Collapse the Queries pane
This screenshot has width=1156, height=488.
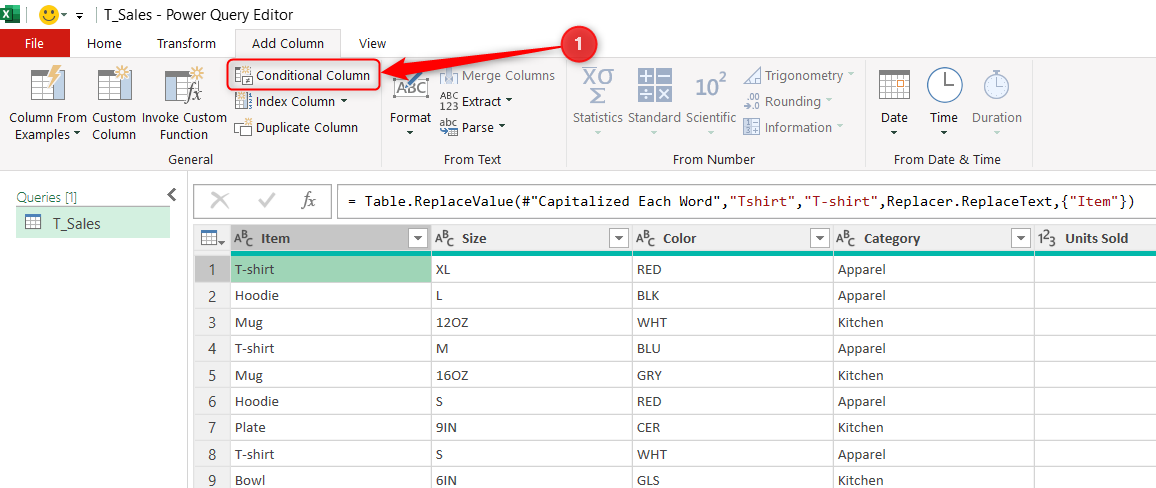point(171,195)
